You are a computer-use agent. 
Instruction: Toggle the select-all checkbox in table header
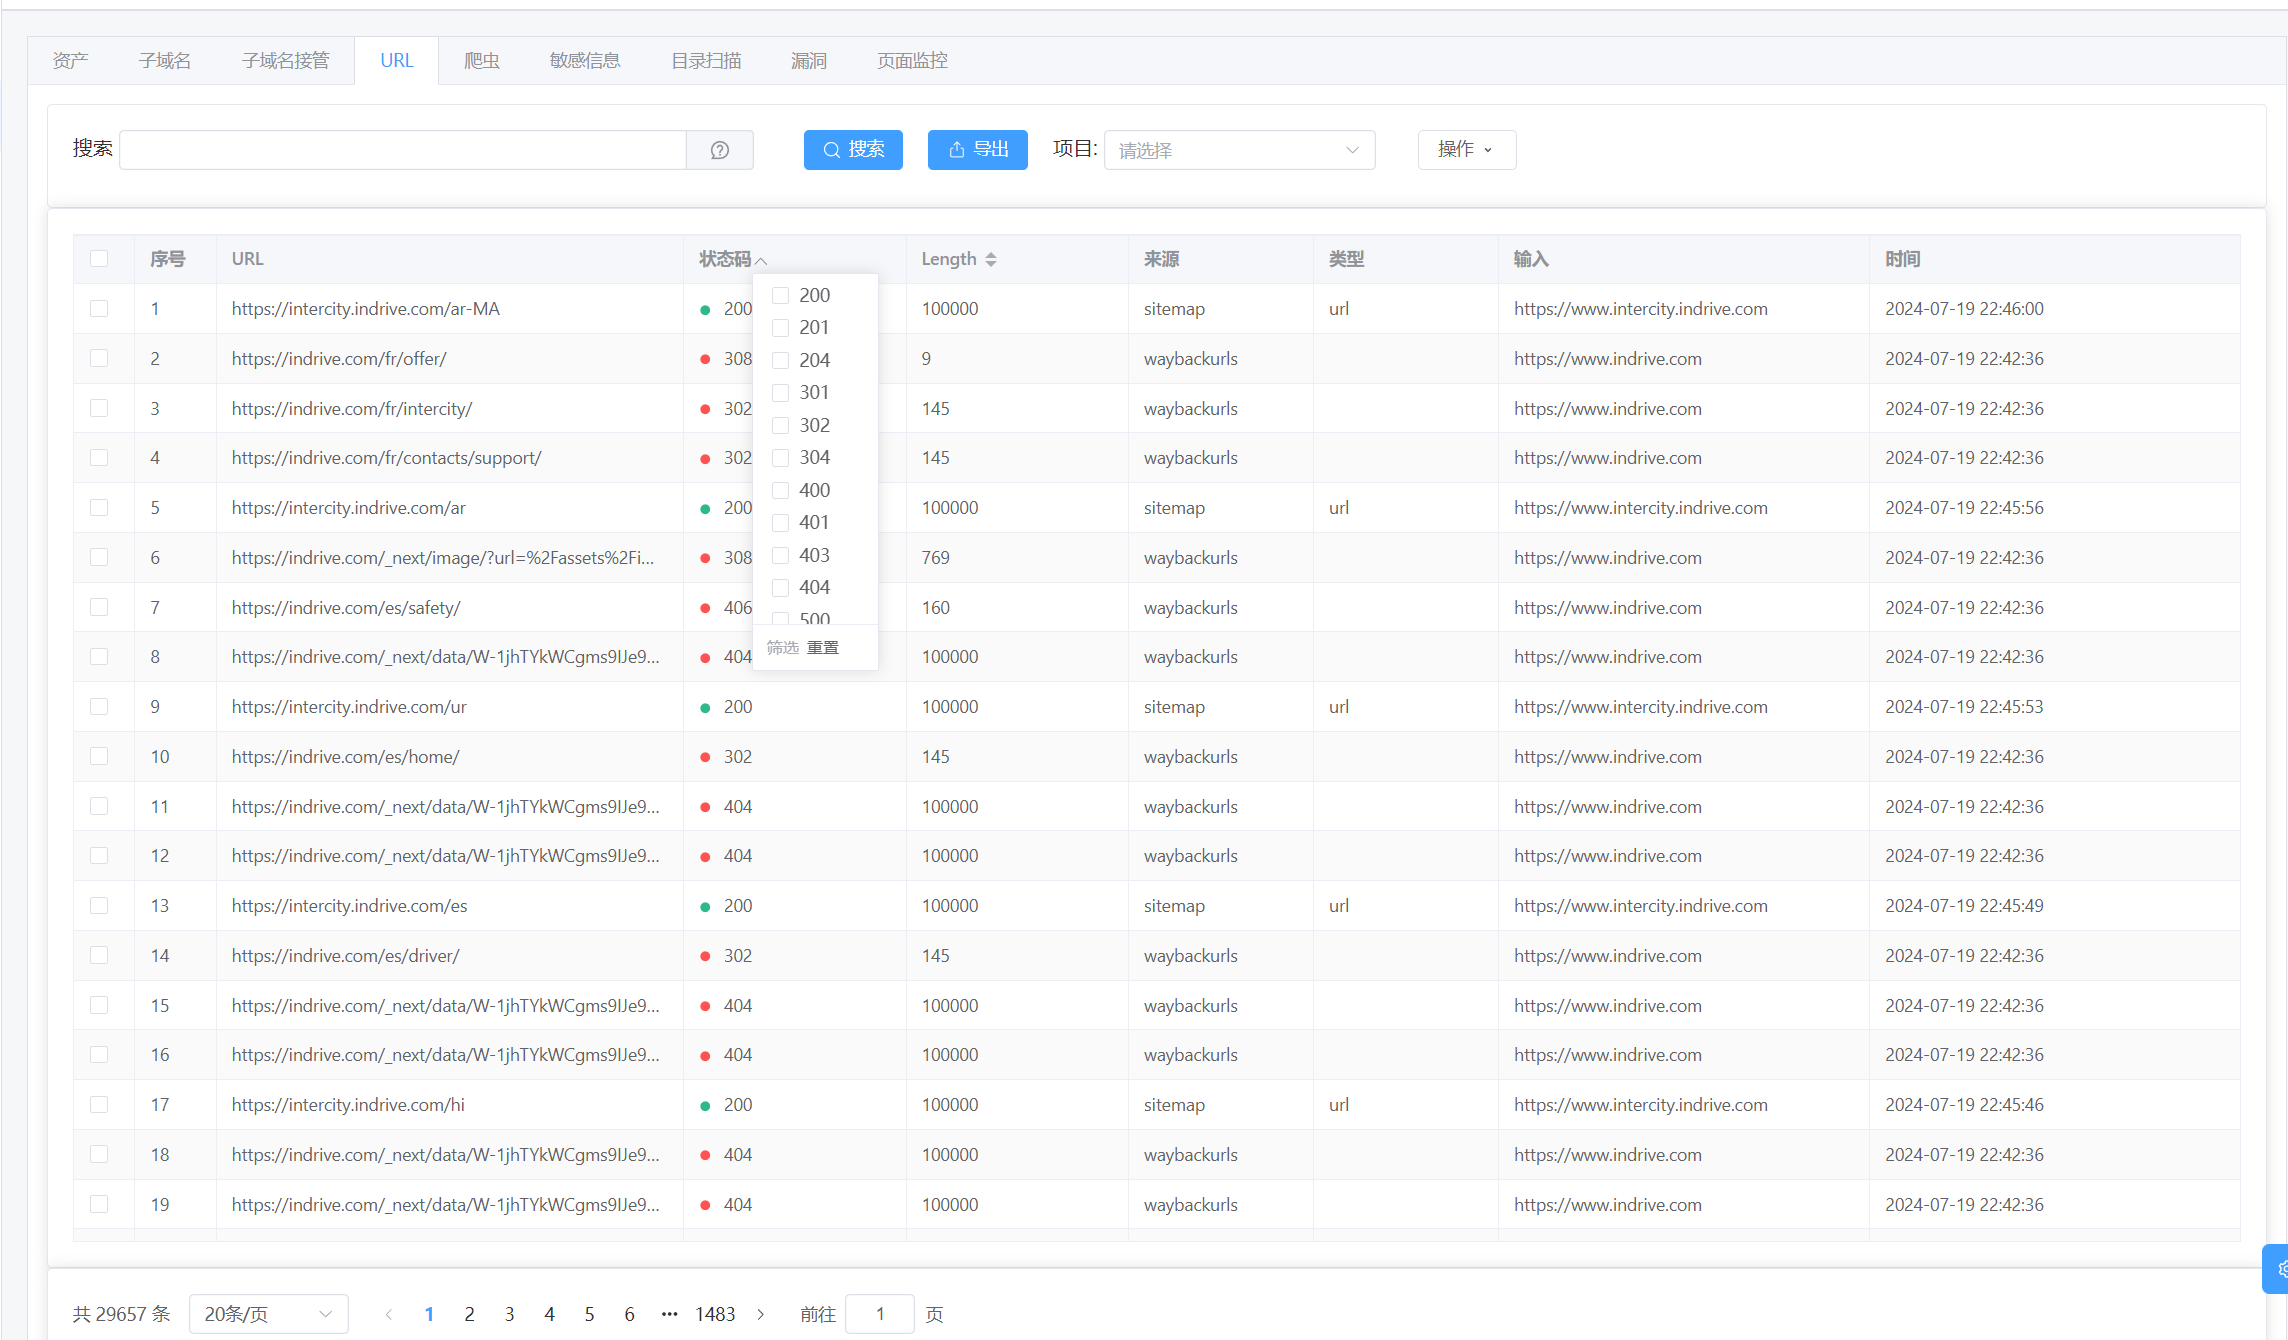[99, 259]
